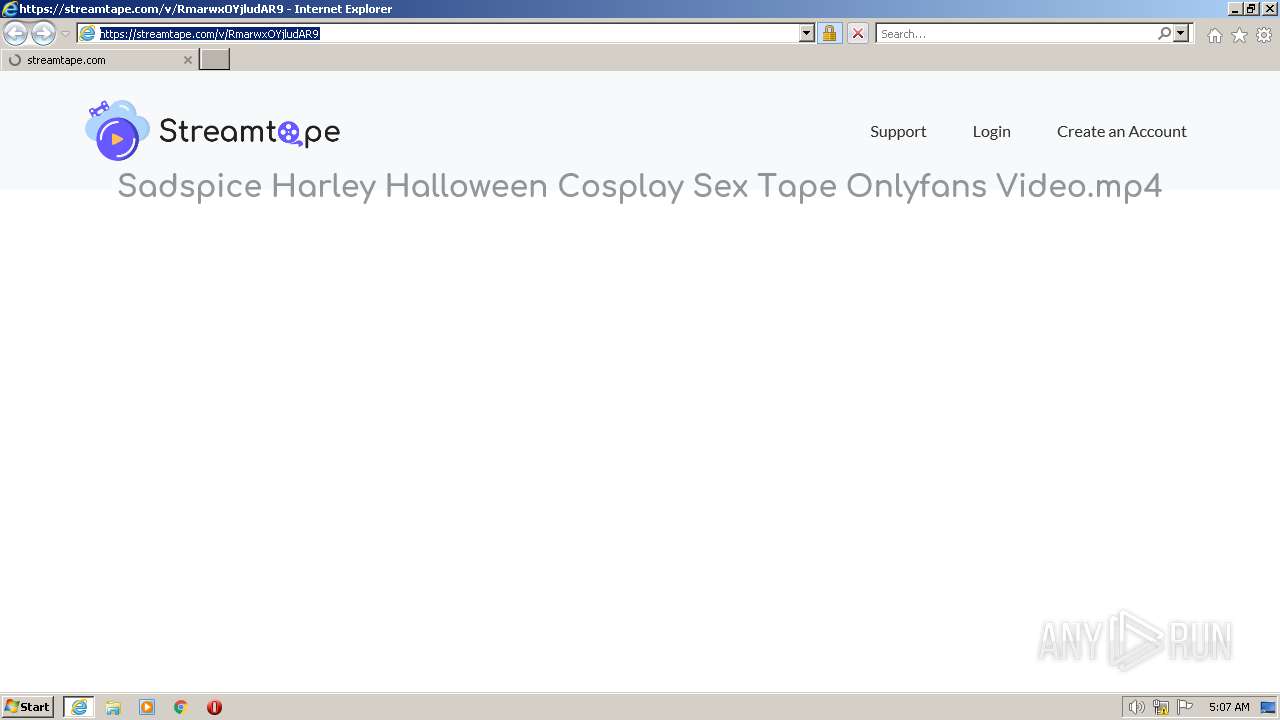1280x720 pixels.
Task: Launch media player from taskbar
Action: [x=147, y=707]
